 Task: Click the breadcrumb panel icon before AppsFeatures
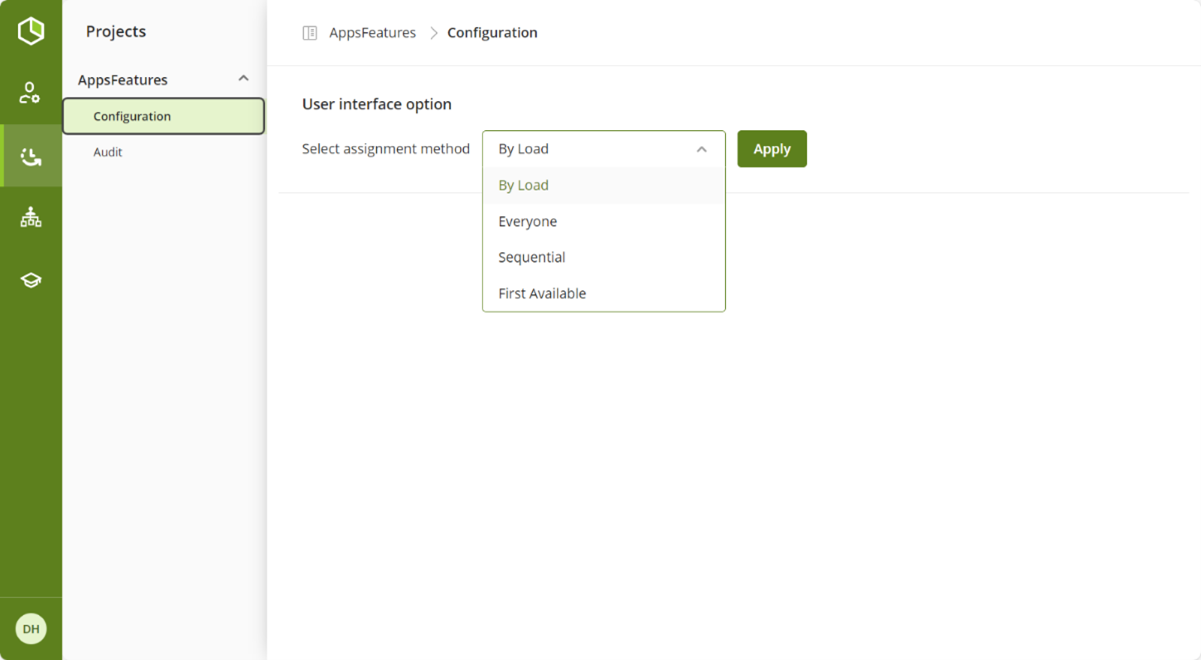point(310,33)
